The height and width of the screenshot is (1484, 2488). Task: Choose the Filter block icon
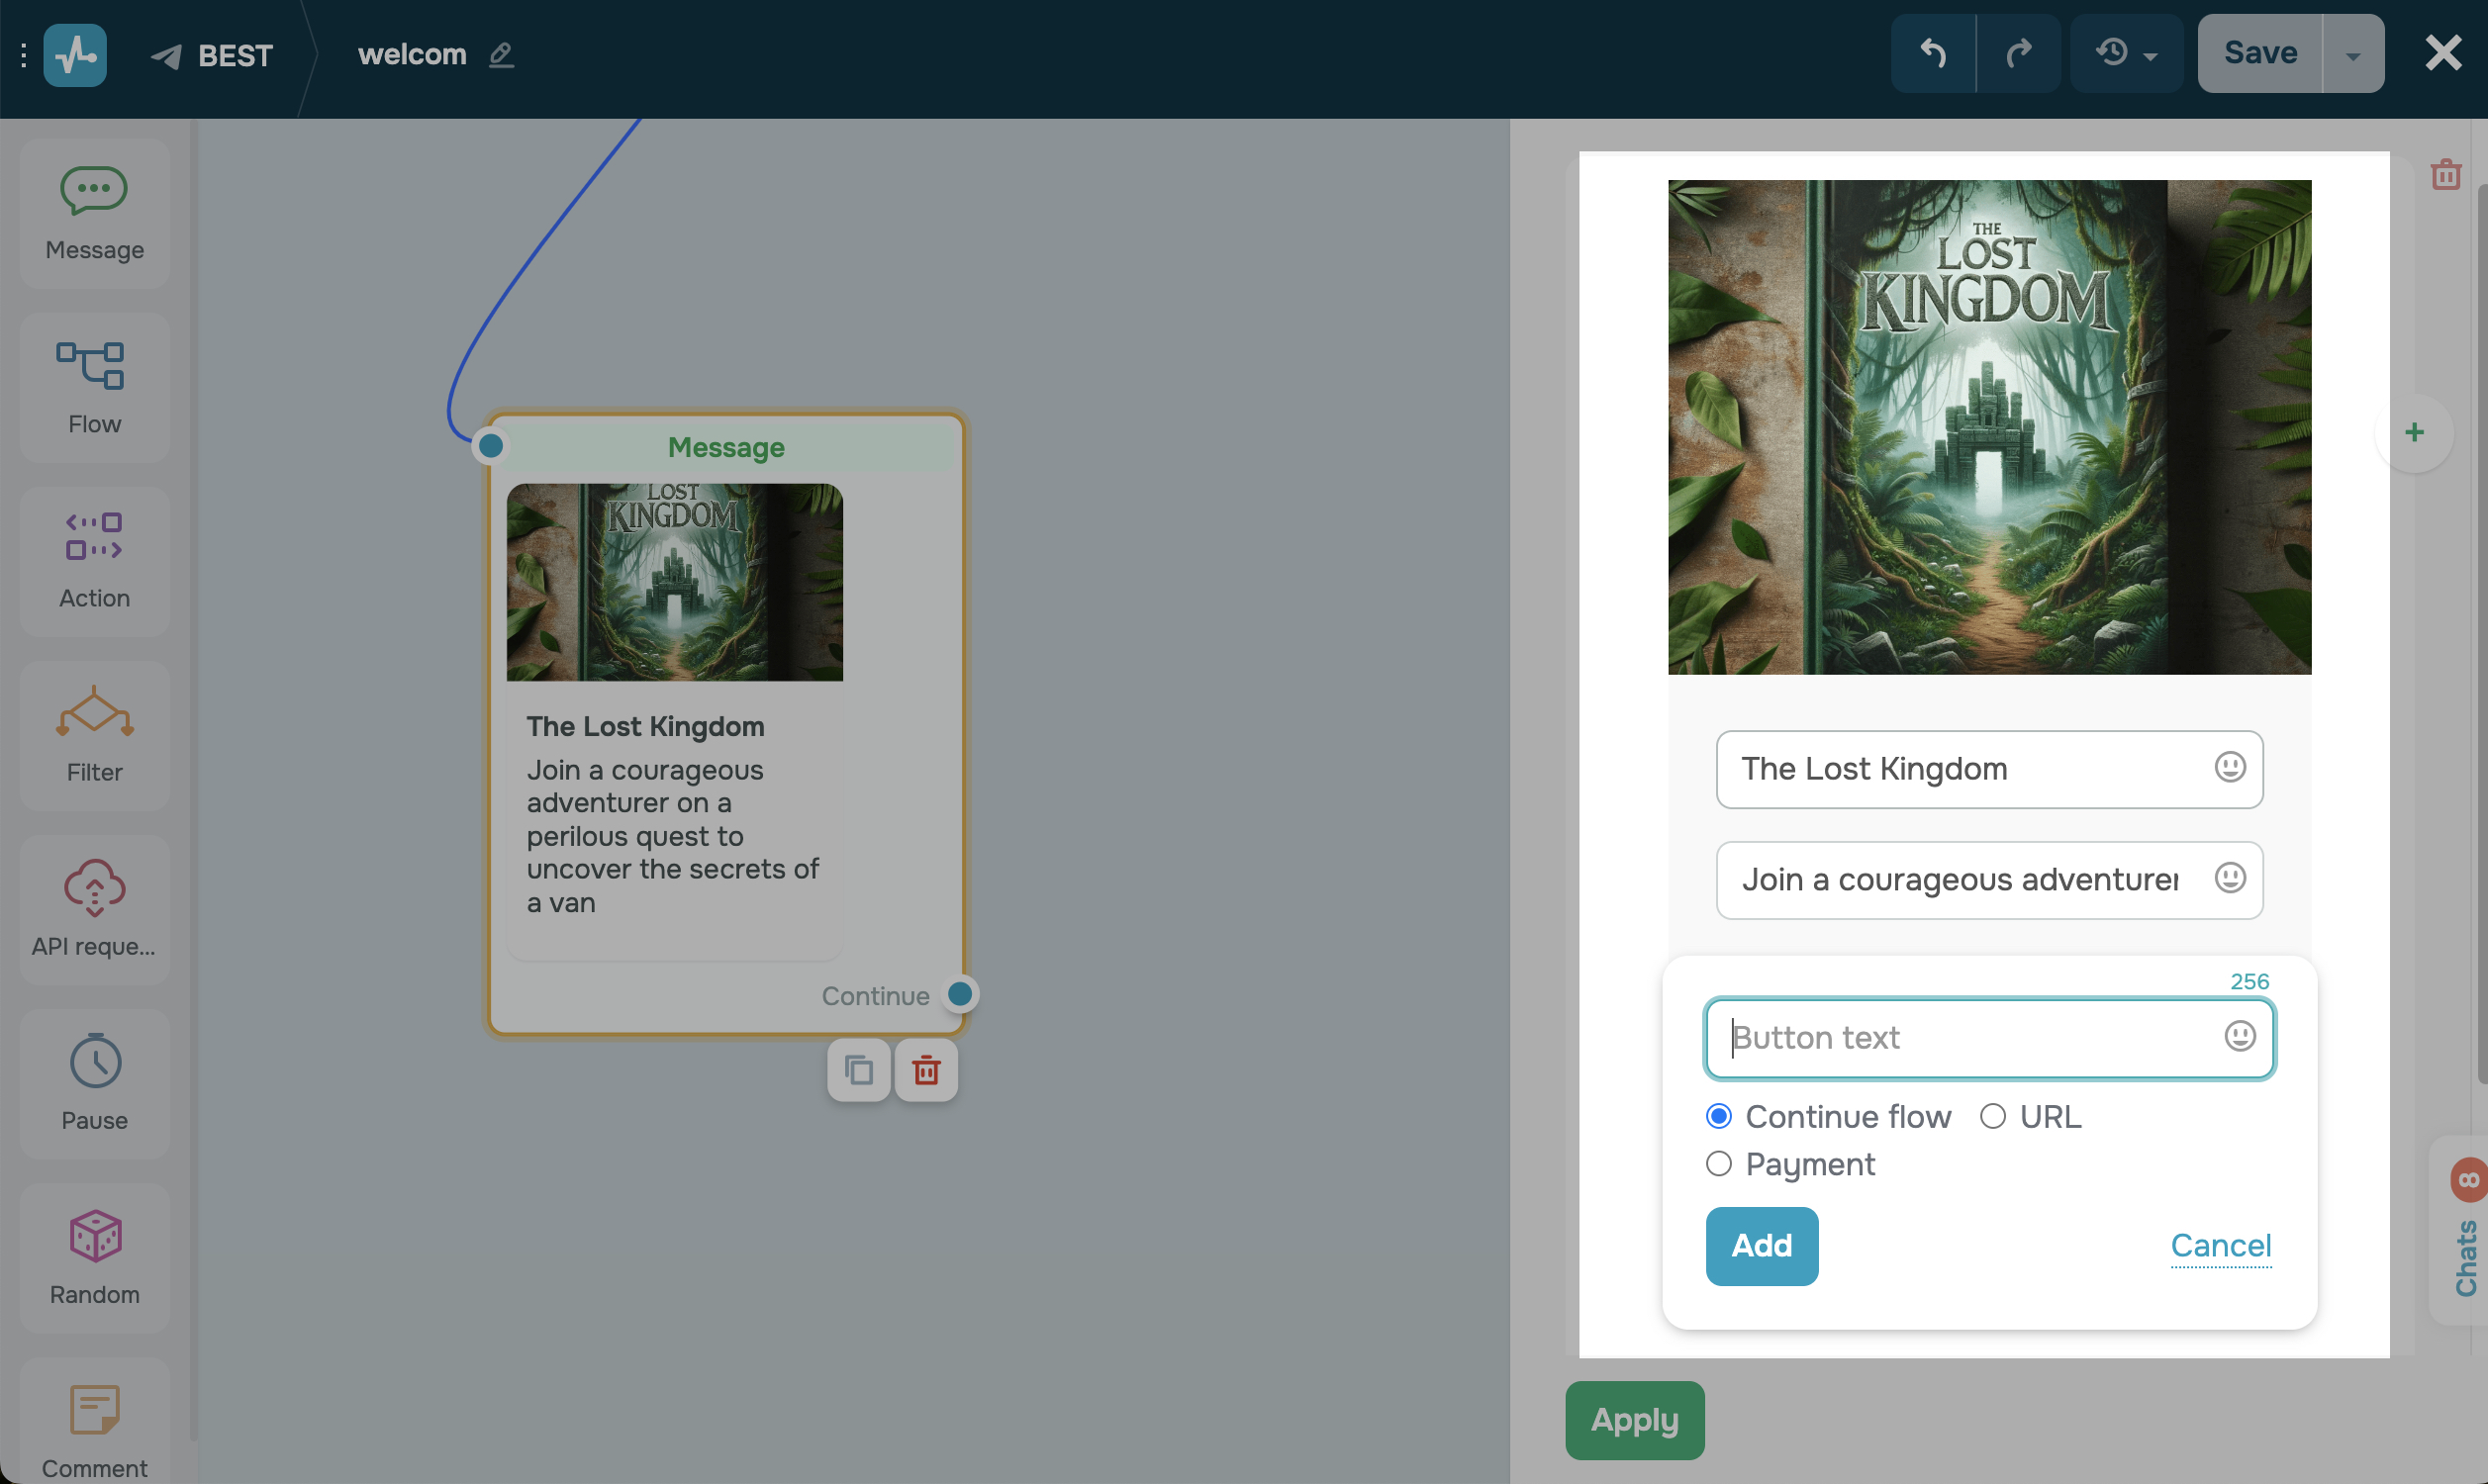coord(94,712)
